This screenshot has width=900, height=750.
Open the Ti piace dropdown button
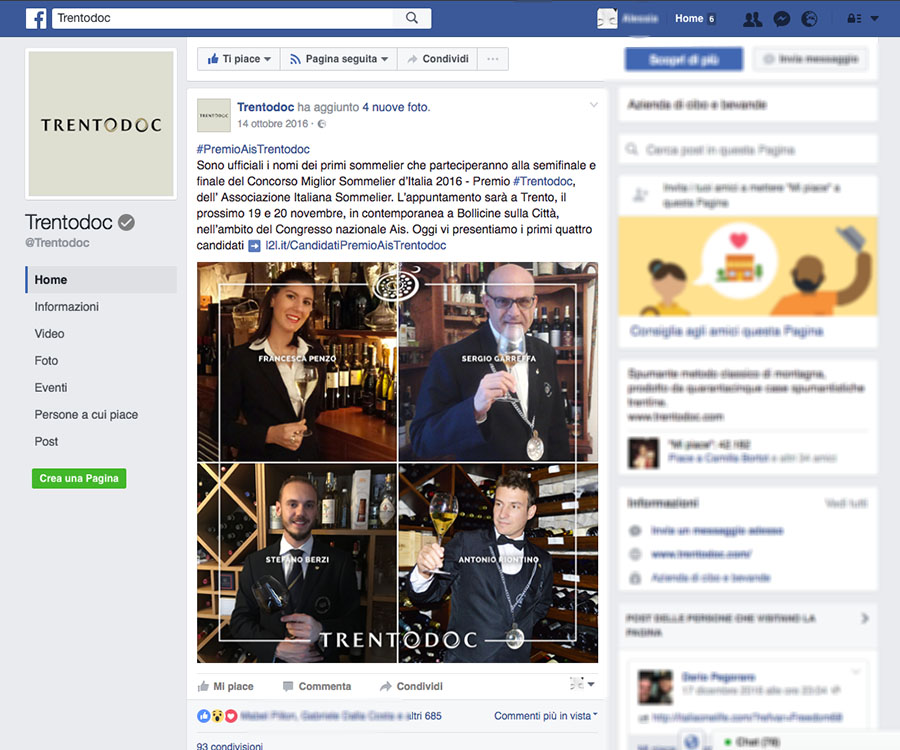pos(239,59)
